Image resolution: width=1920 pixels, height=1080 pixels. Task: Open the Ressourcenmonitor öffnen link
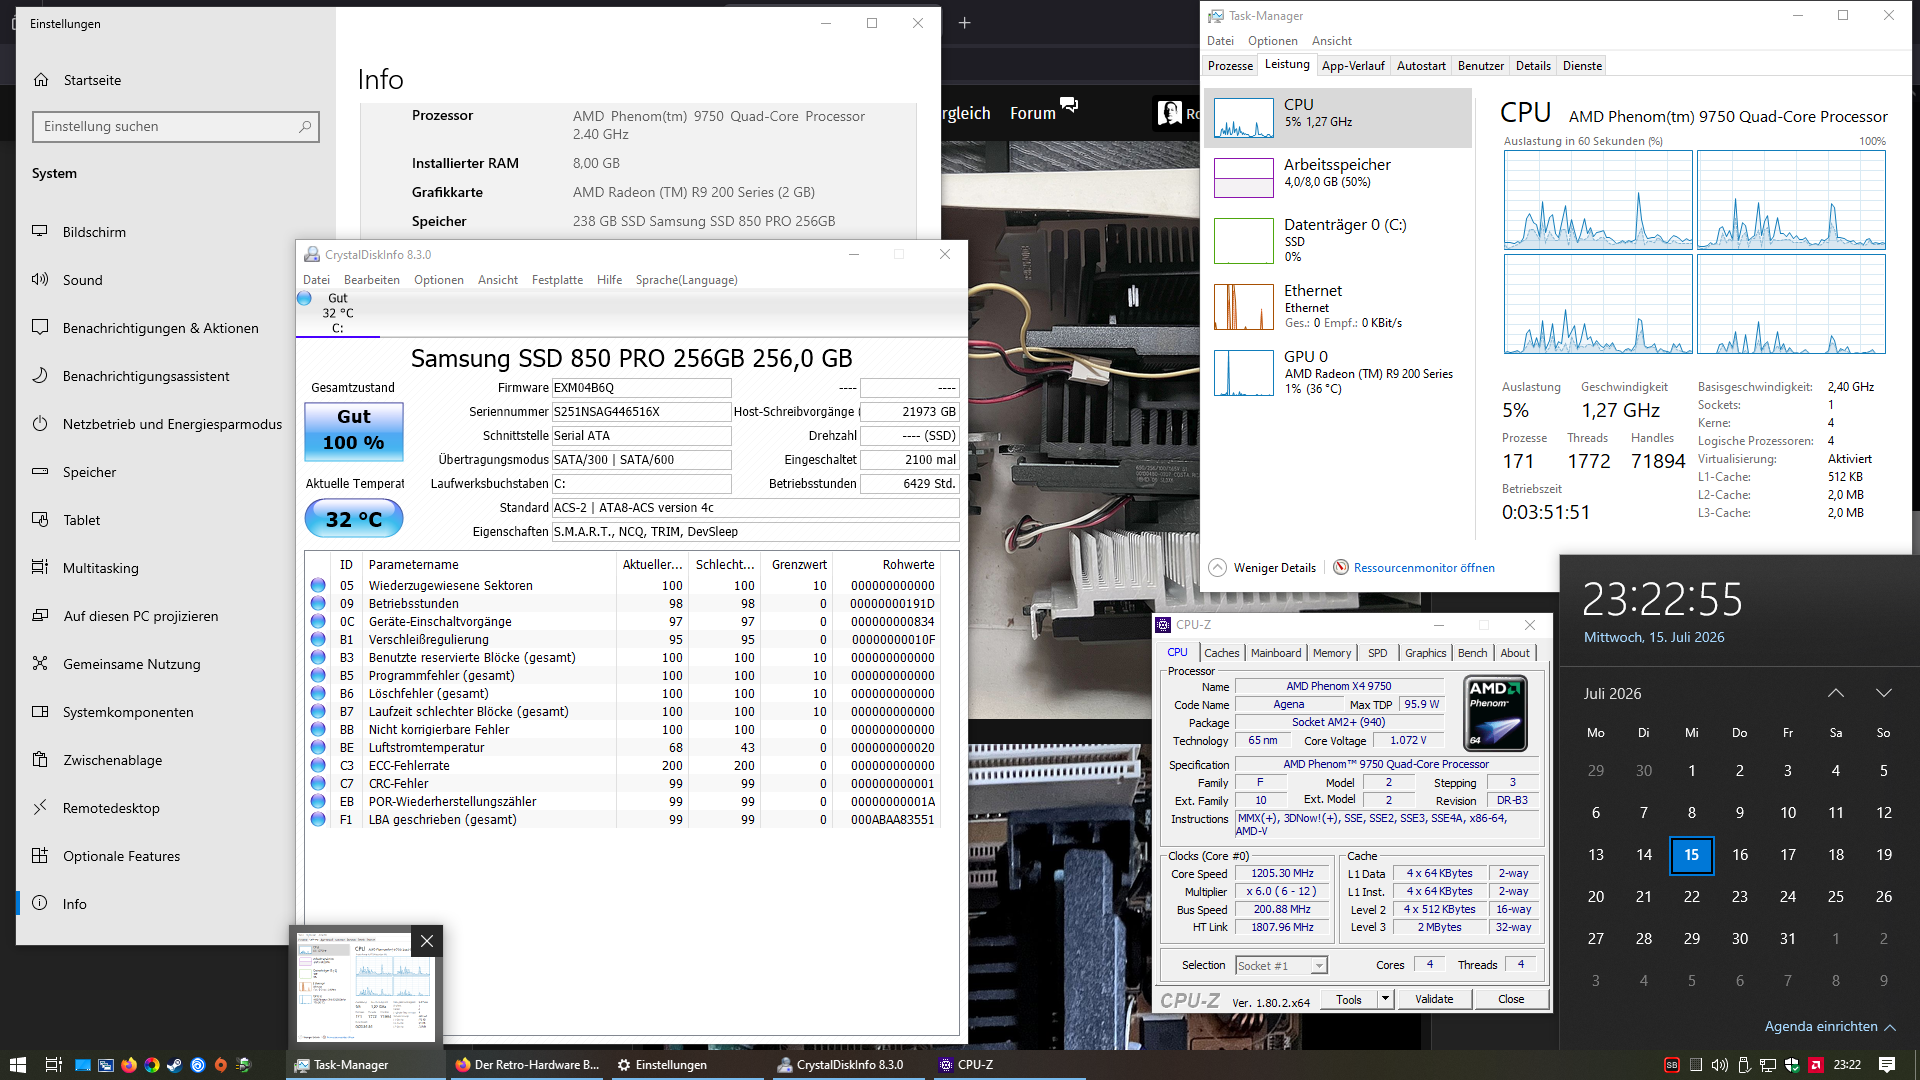[x=1424, y=567]
